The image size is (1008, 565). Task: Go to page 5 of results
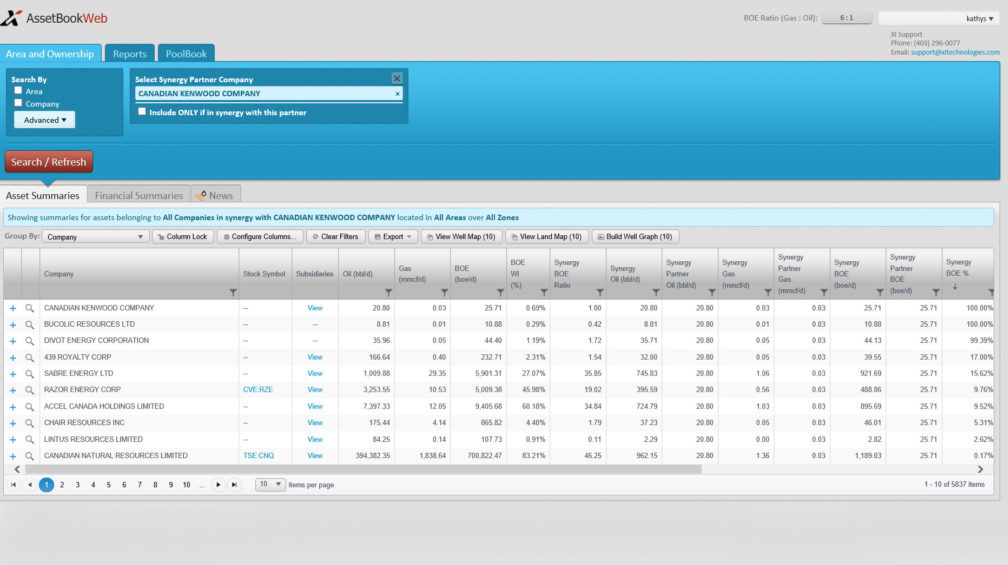[x=109, y=485]
